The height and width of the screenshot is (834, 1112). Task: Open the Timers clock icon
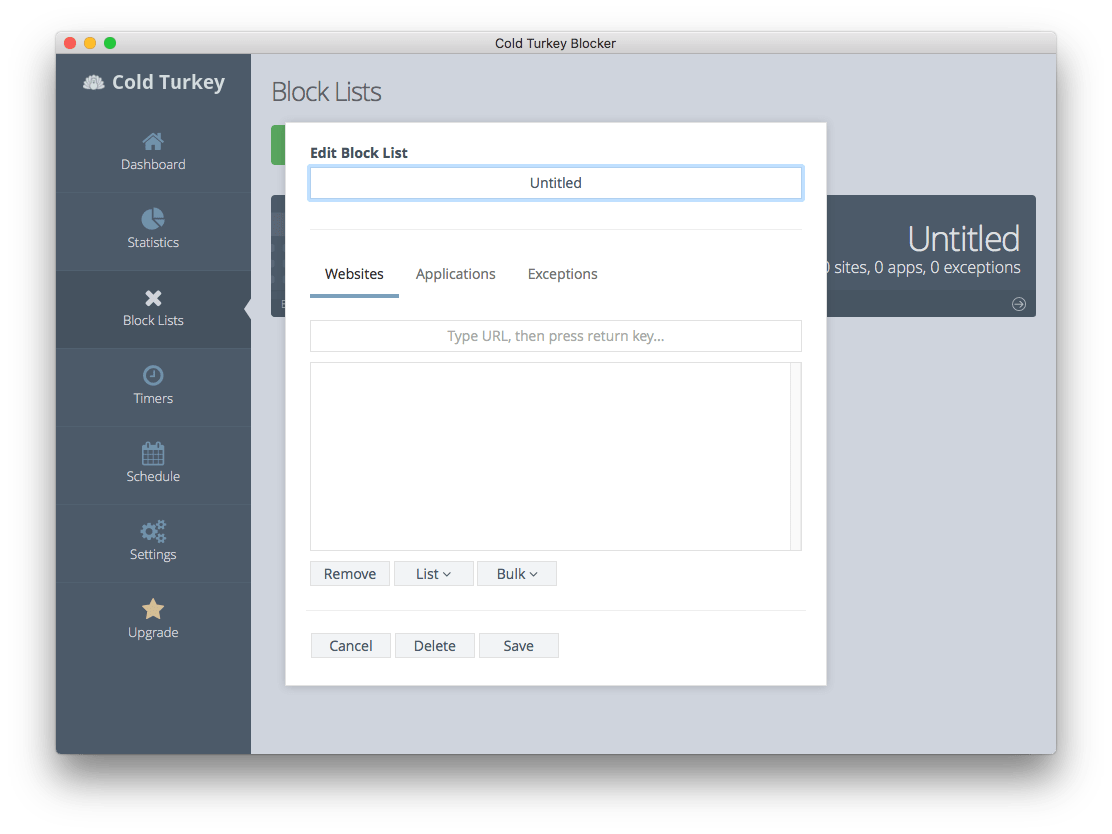pos(153,375)
